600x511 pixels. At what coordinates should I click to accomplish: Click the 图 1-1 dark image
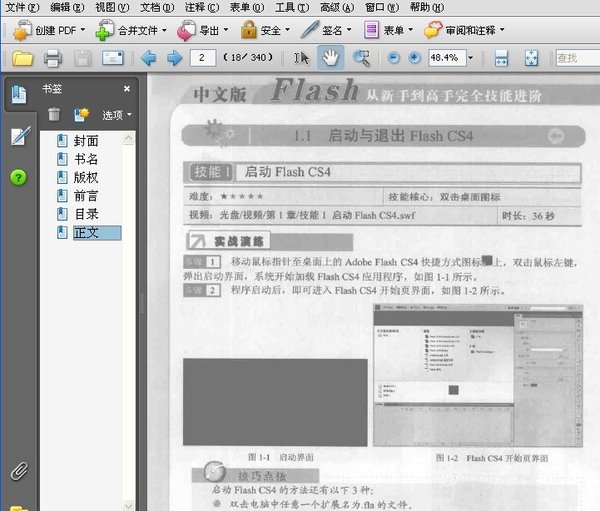[275, 402]
